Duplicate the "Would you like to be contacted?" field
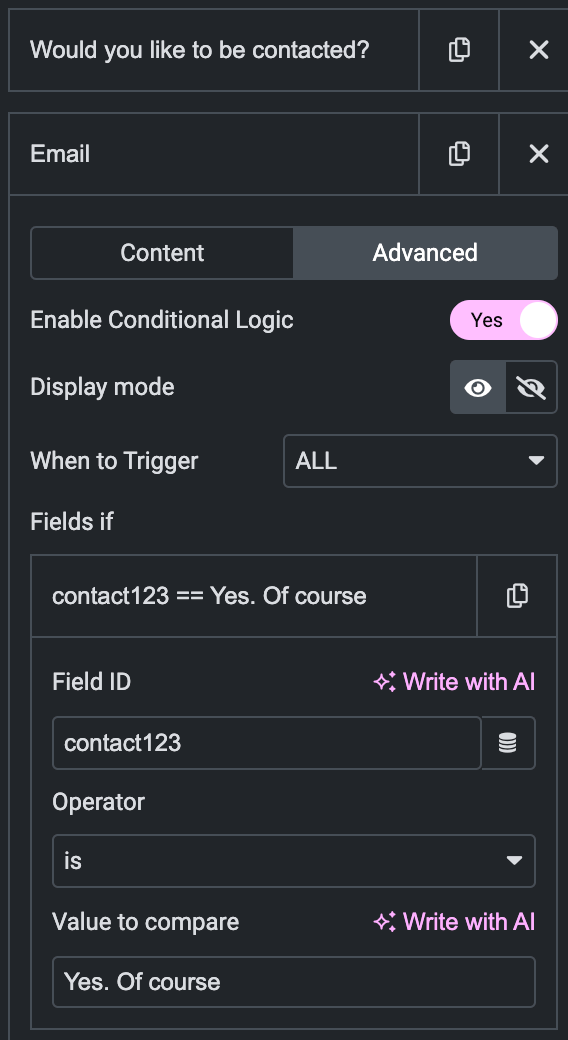The width and height of the screenshot is (568, 1040). pos(459,50)
